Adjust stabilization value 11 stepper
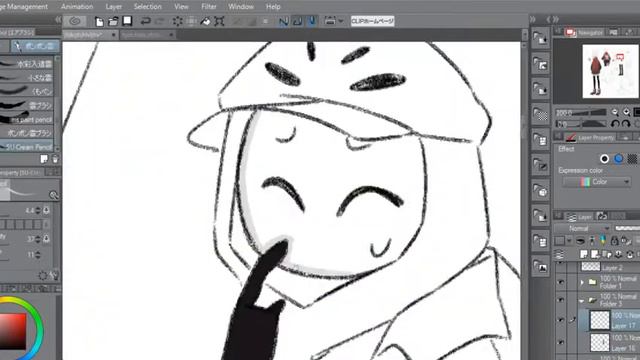This screenshot has height=360, width=640. [38, 255]
